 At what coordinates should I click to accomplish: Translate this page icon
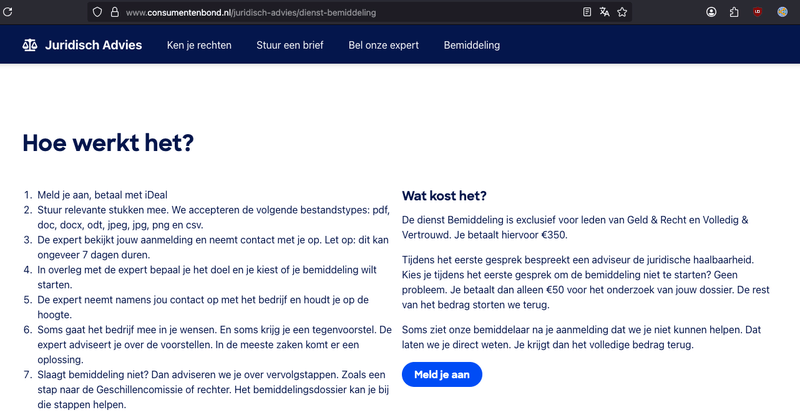605,12
